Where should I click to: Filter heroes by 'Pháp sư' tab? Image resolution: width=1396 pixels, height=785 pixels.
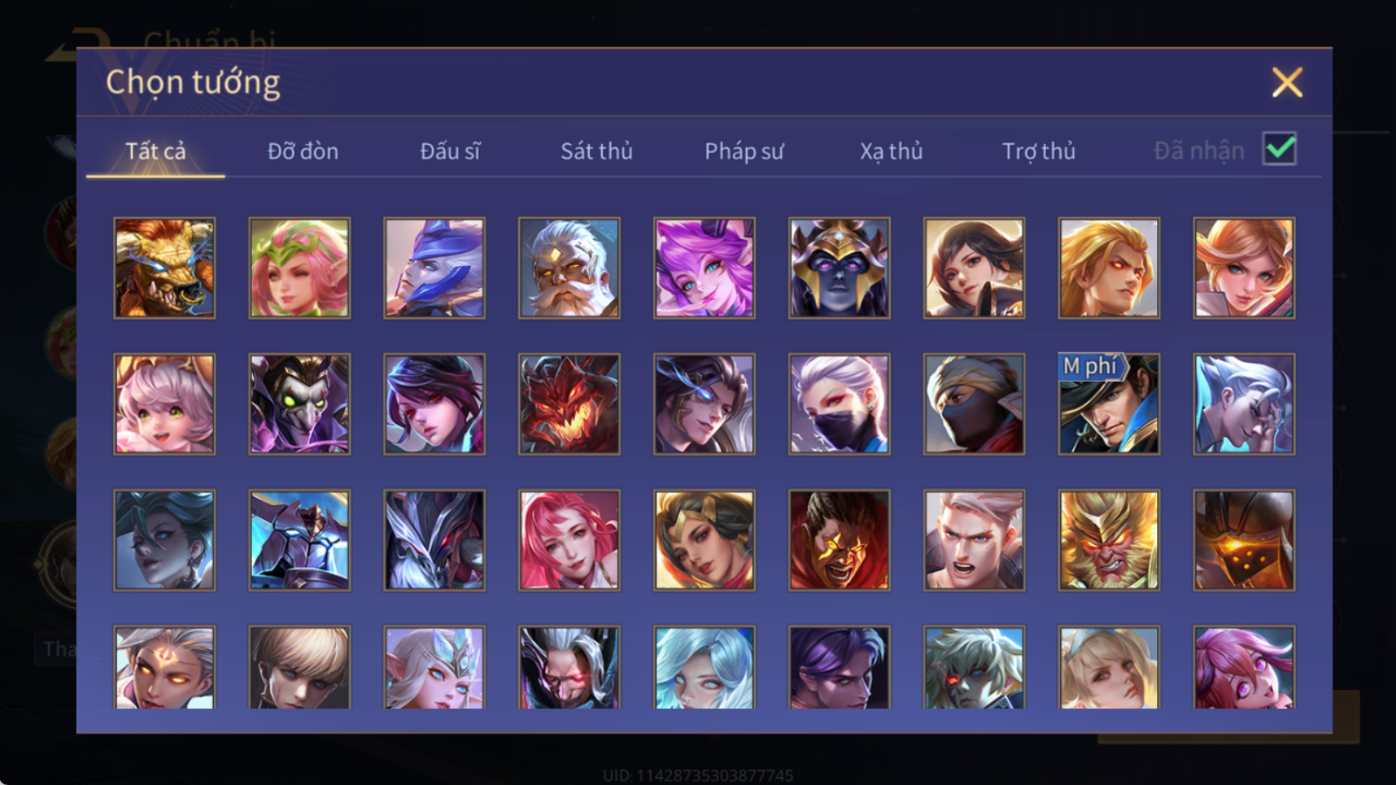coord(744,151)
